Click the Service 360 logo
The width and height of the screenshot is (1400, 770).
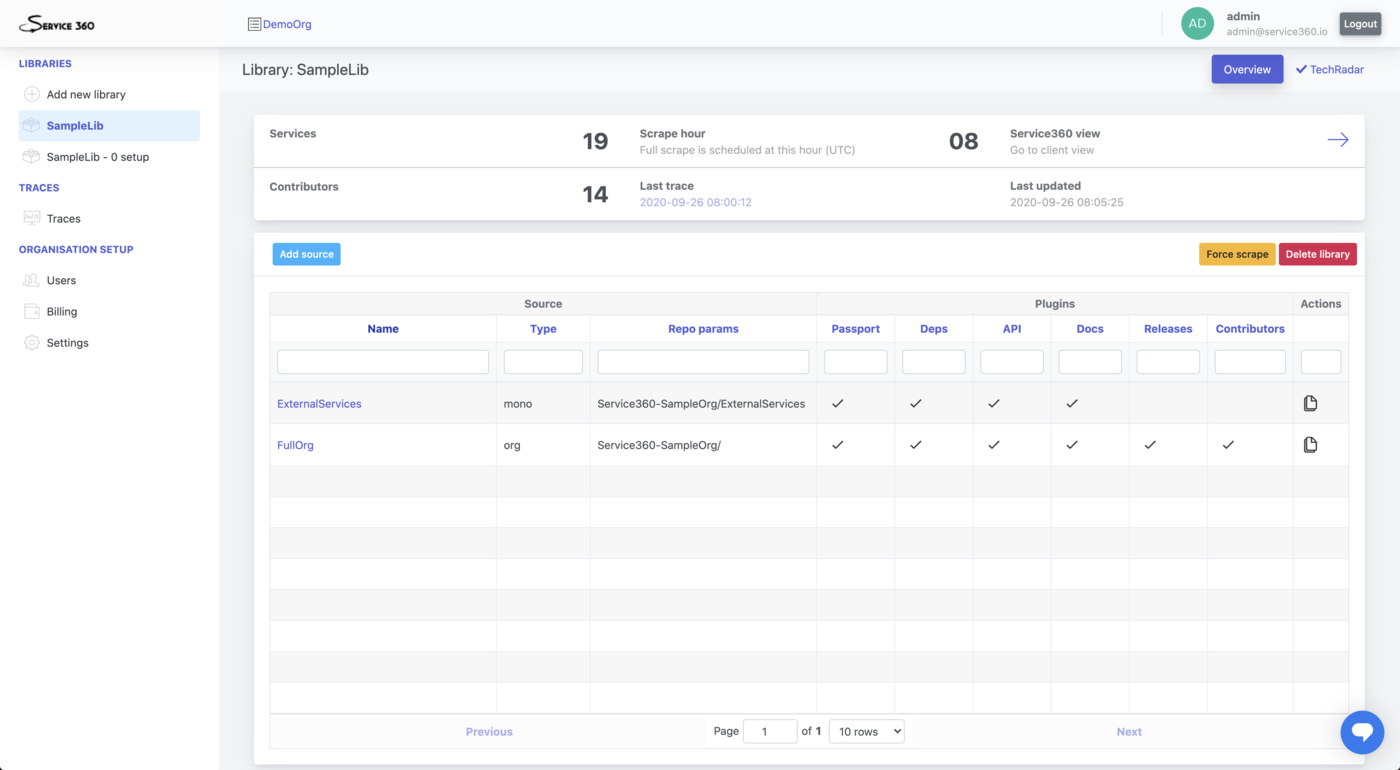pyautogui.click(x=57, y=24)
